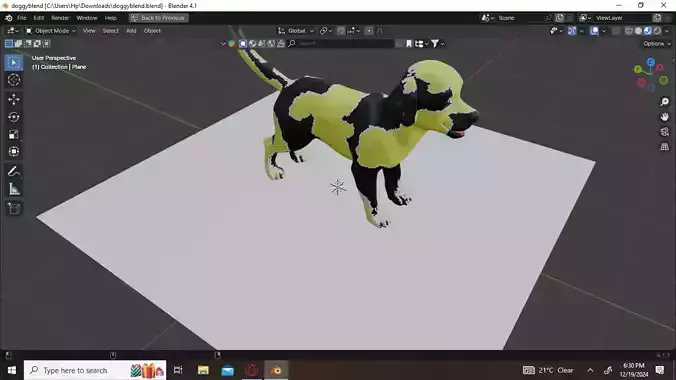
Task: Switch to wireframe shading mode
Action: [x=629, y=31]
